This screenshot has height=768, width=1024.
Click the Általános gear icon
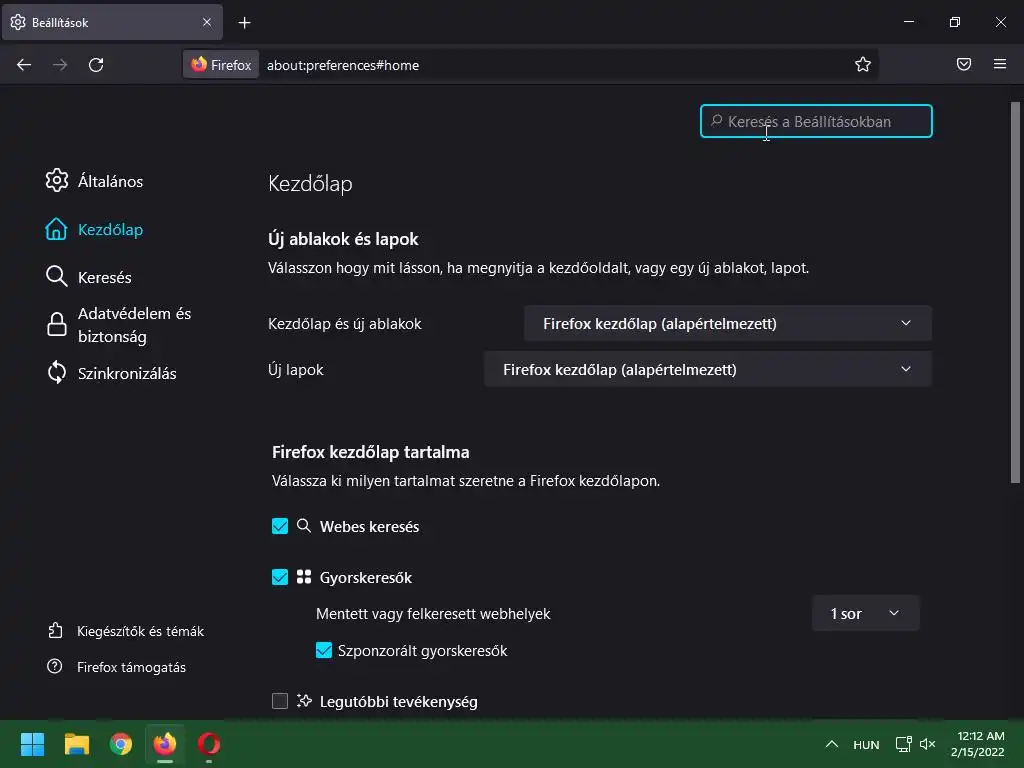click(57, 180)
